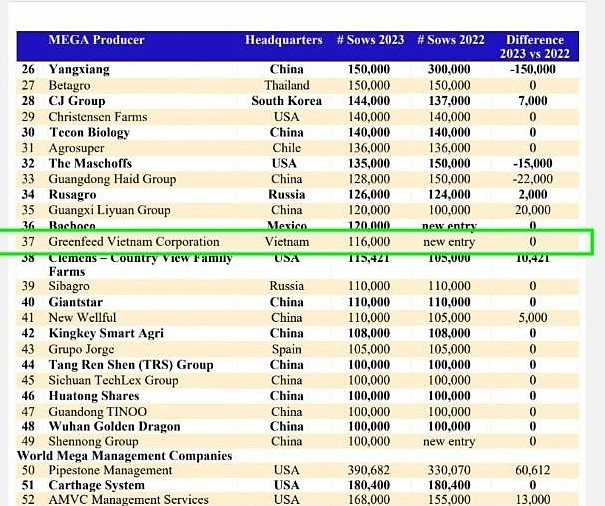Click Tecon Biology producer name
Image resolution: width=605 pixels, height=506 pixels.
tap(89, 132)
